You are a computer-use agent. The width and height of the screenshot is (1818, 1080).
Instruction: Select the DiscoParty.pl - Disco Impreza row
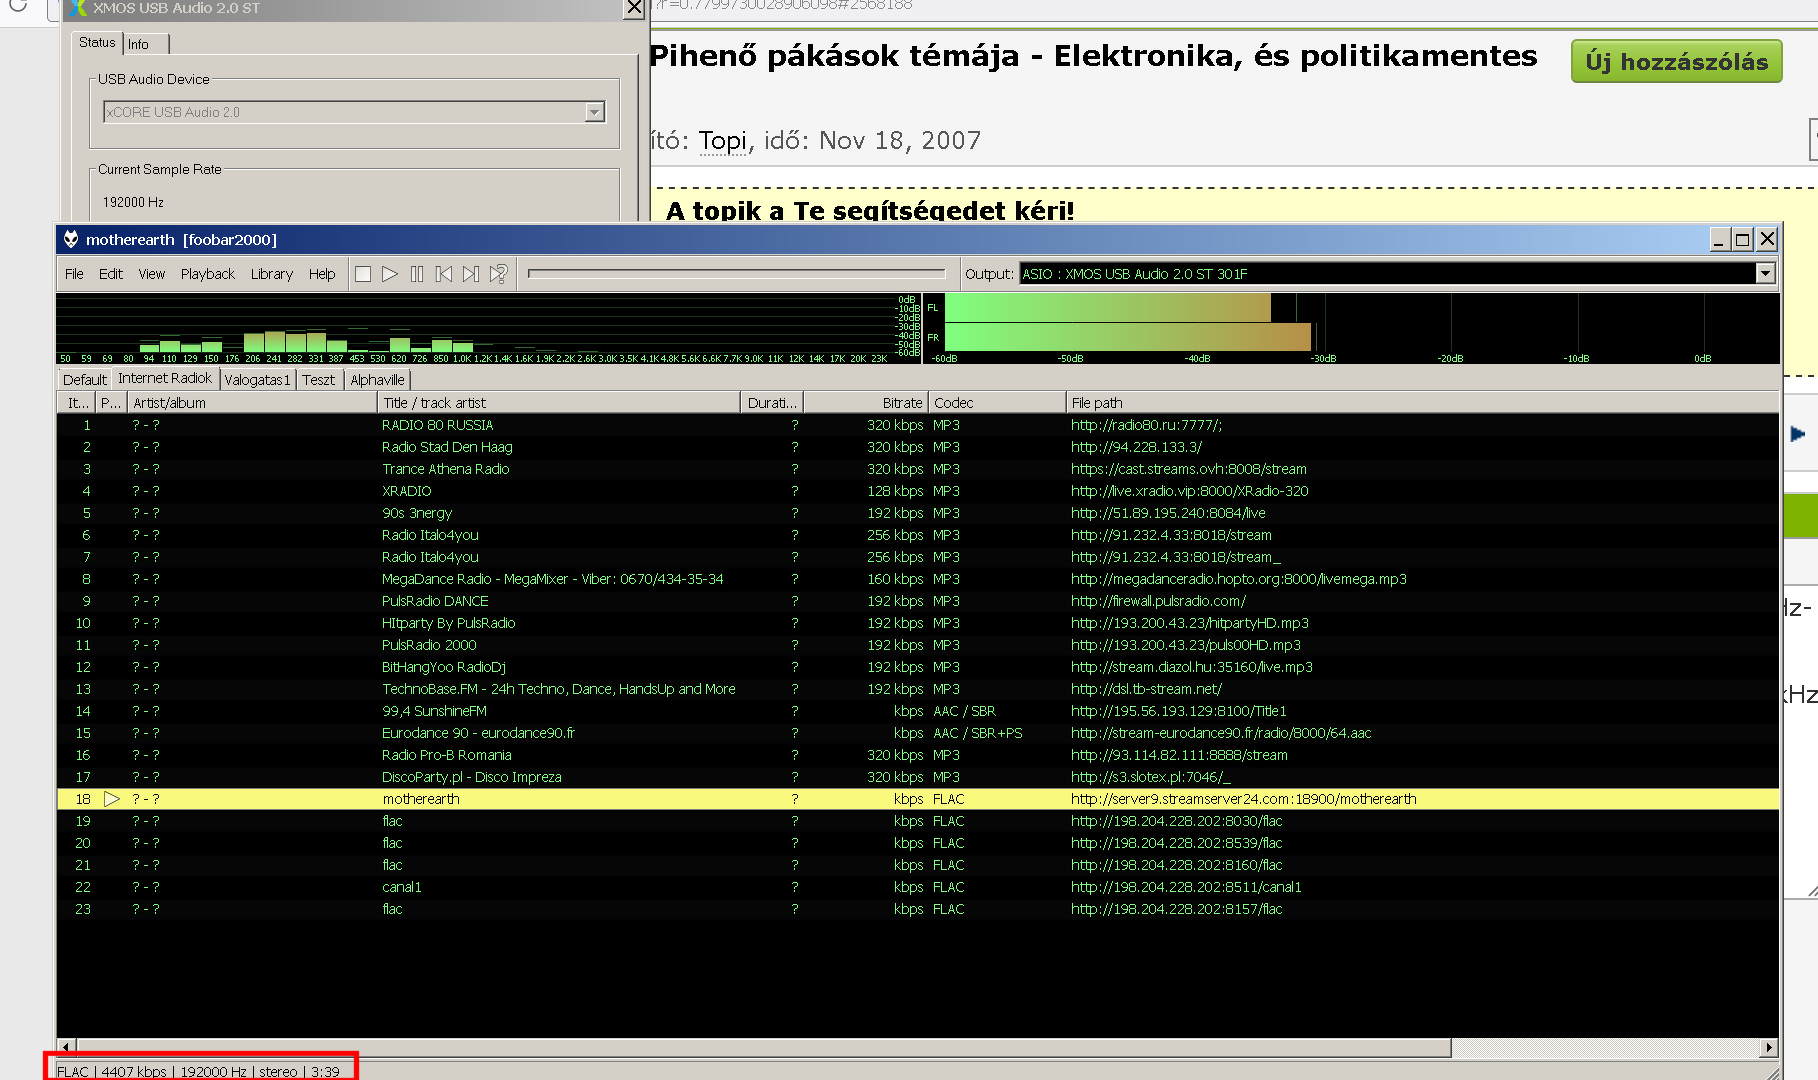coord(917,777)
